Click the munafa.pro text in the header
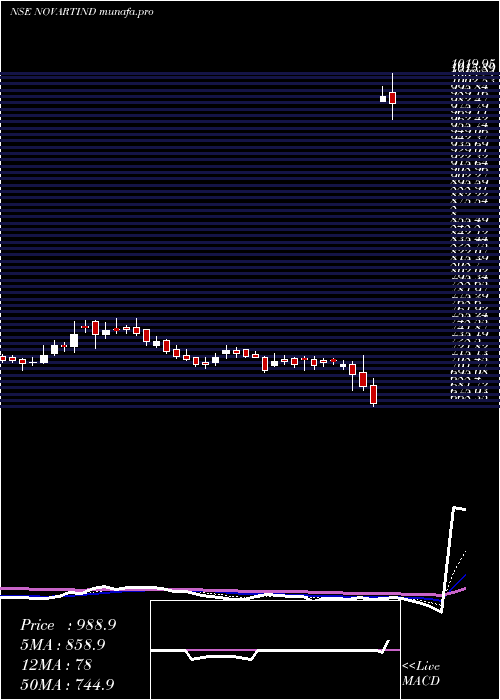 [126, 12]
